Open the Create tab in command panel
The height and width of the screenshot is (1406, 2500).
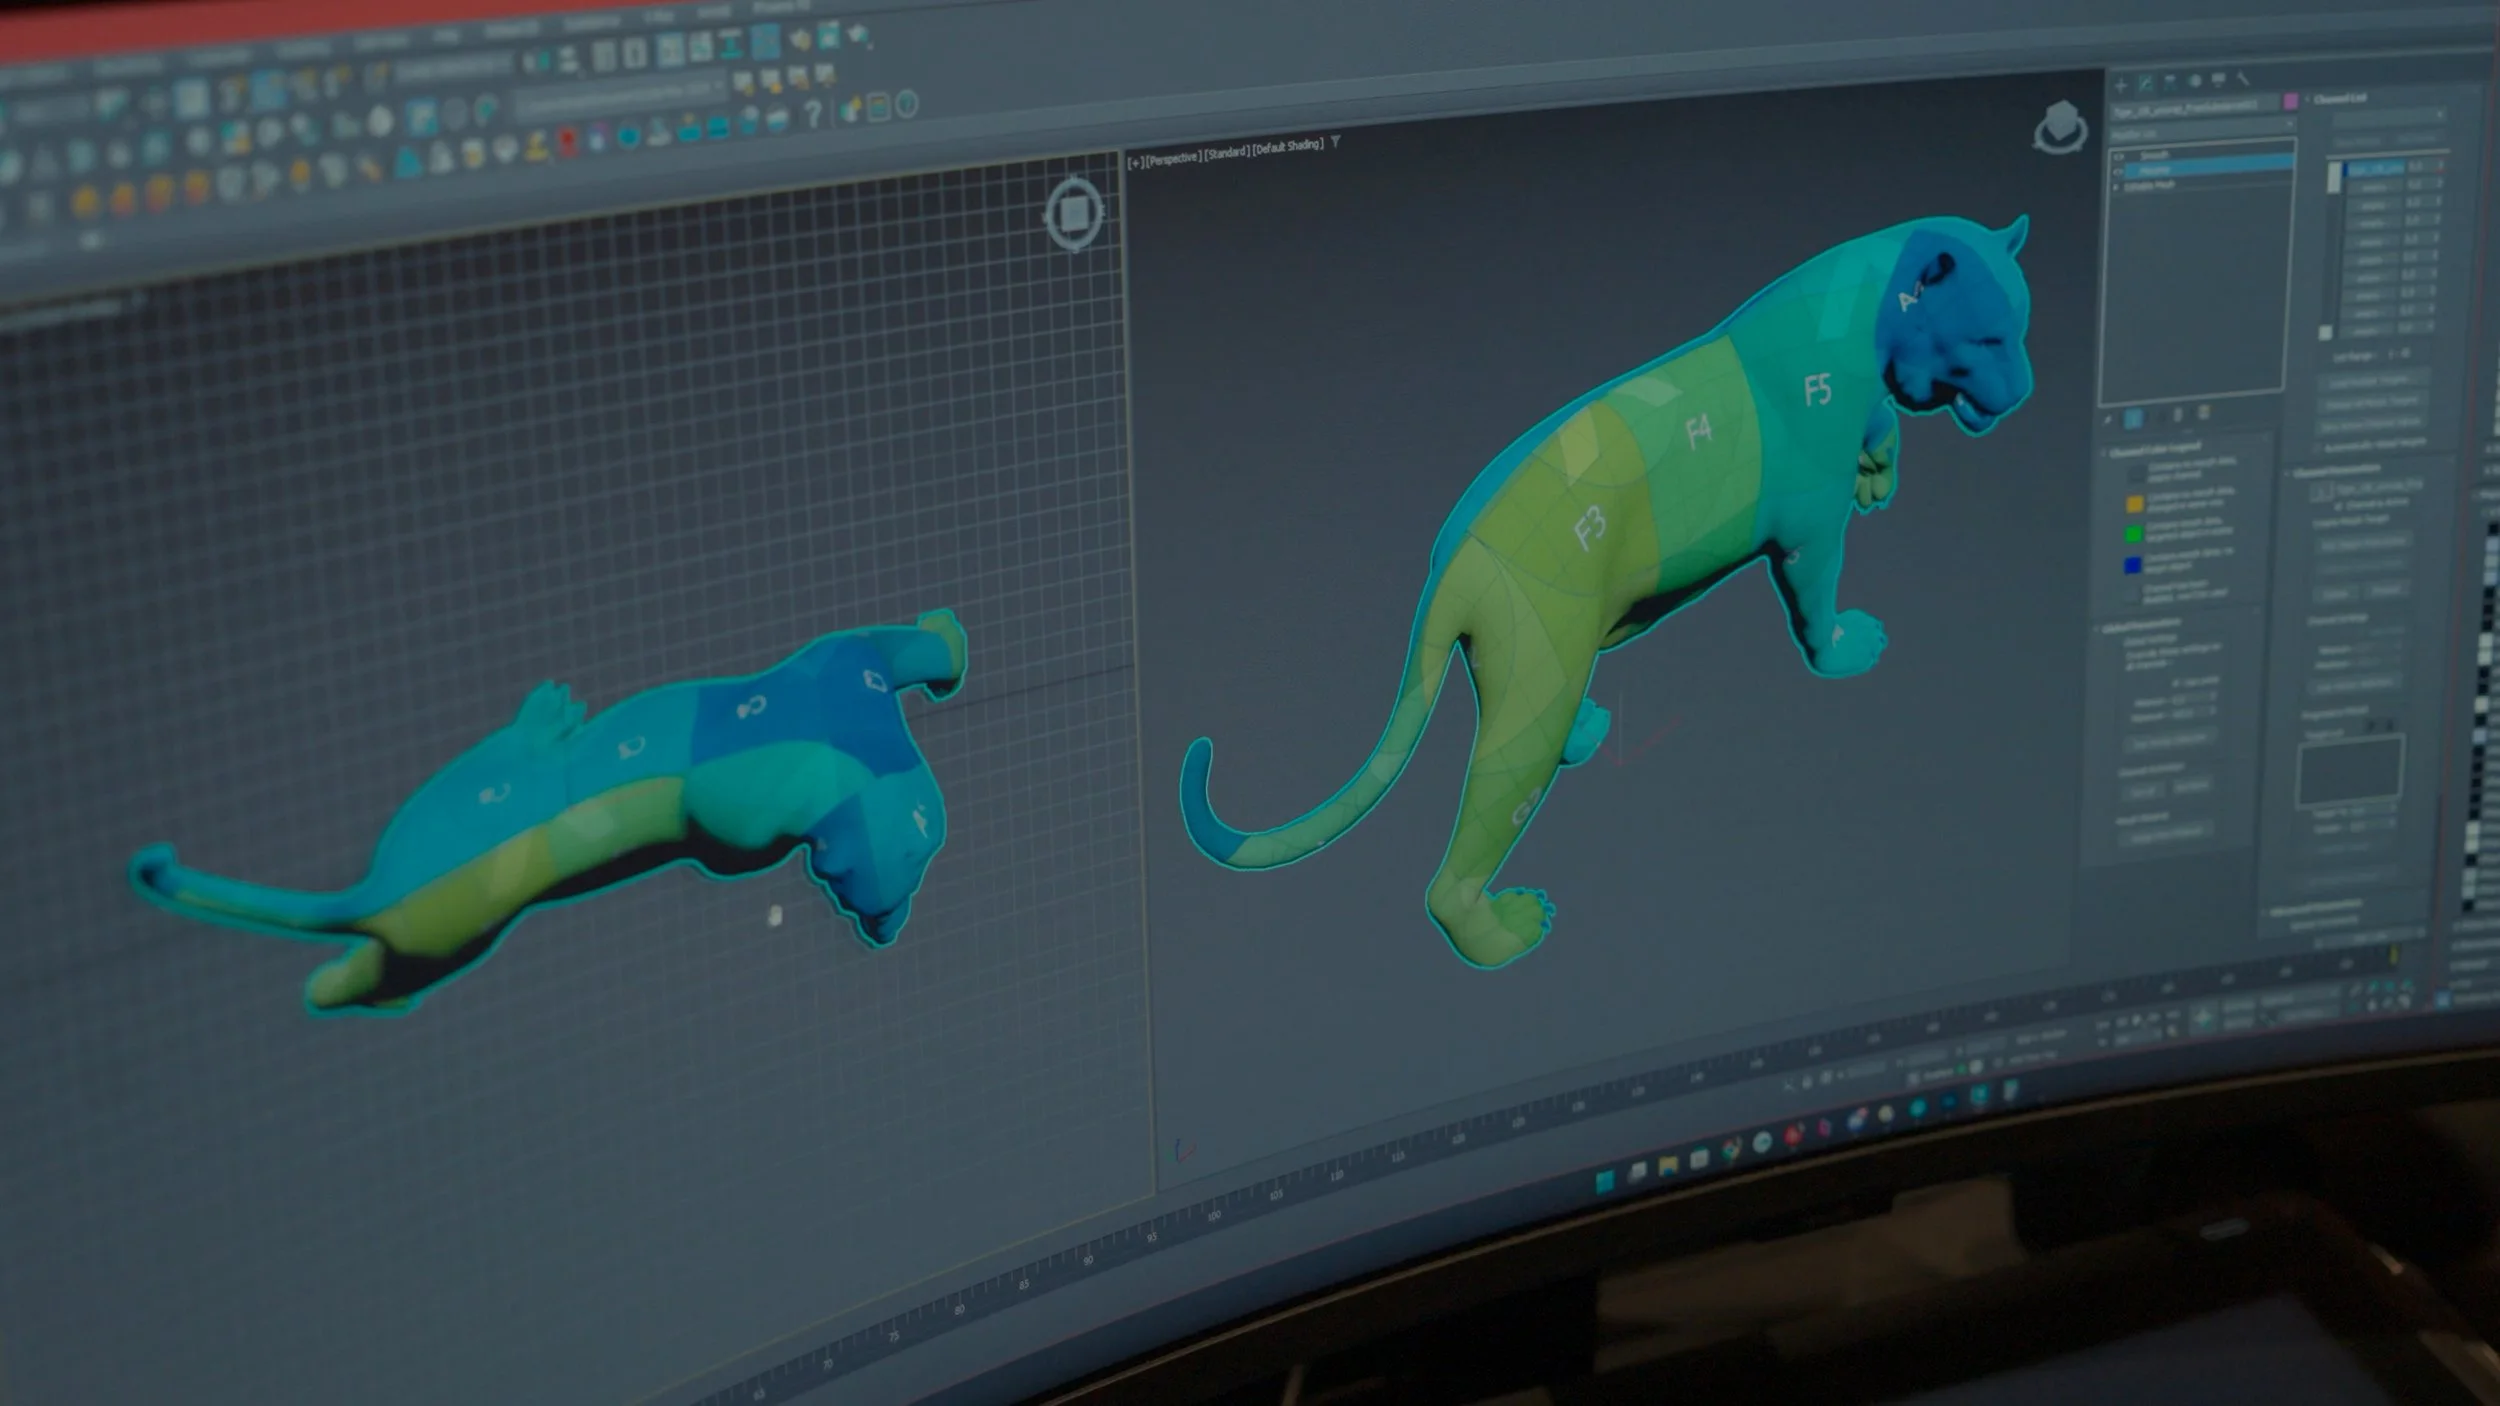click(2120, 85)
